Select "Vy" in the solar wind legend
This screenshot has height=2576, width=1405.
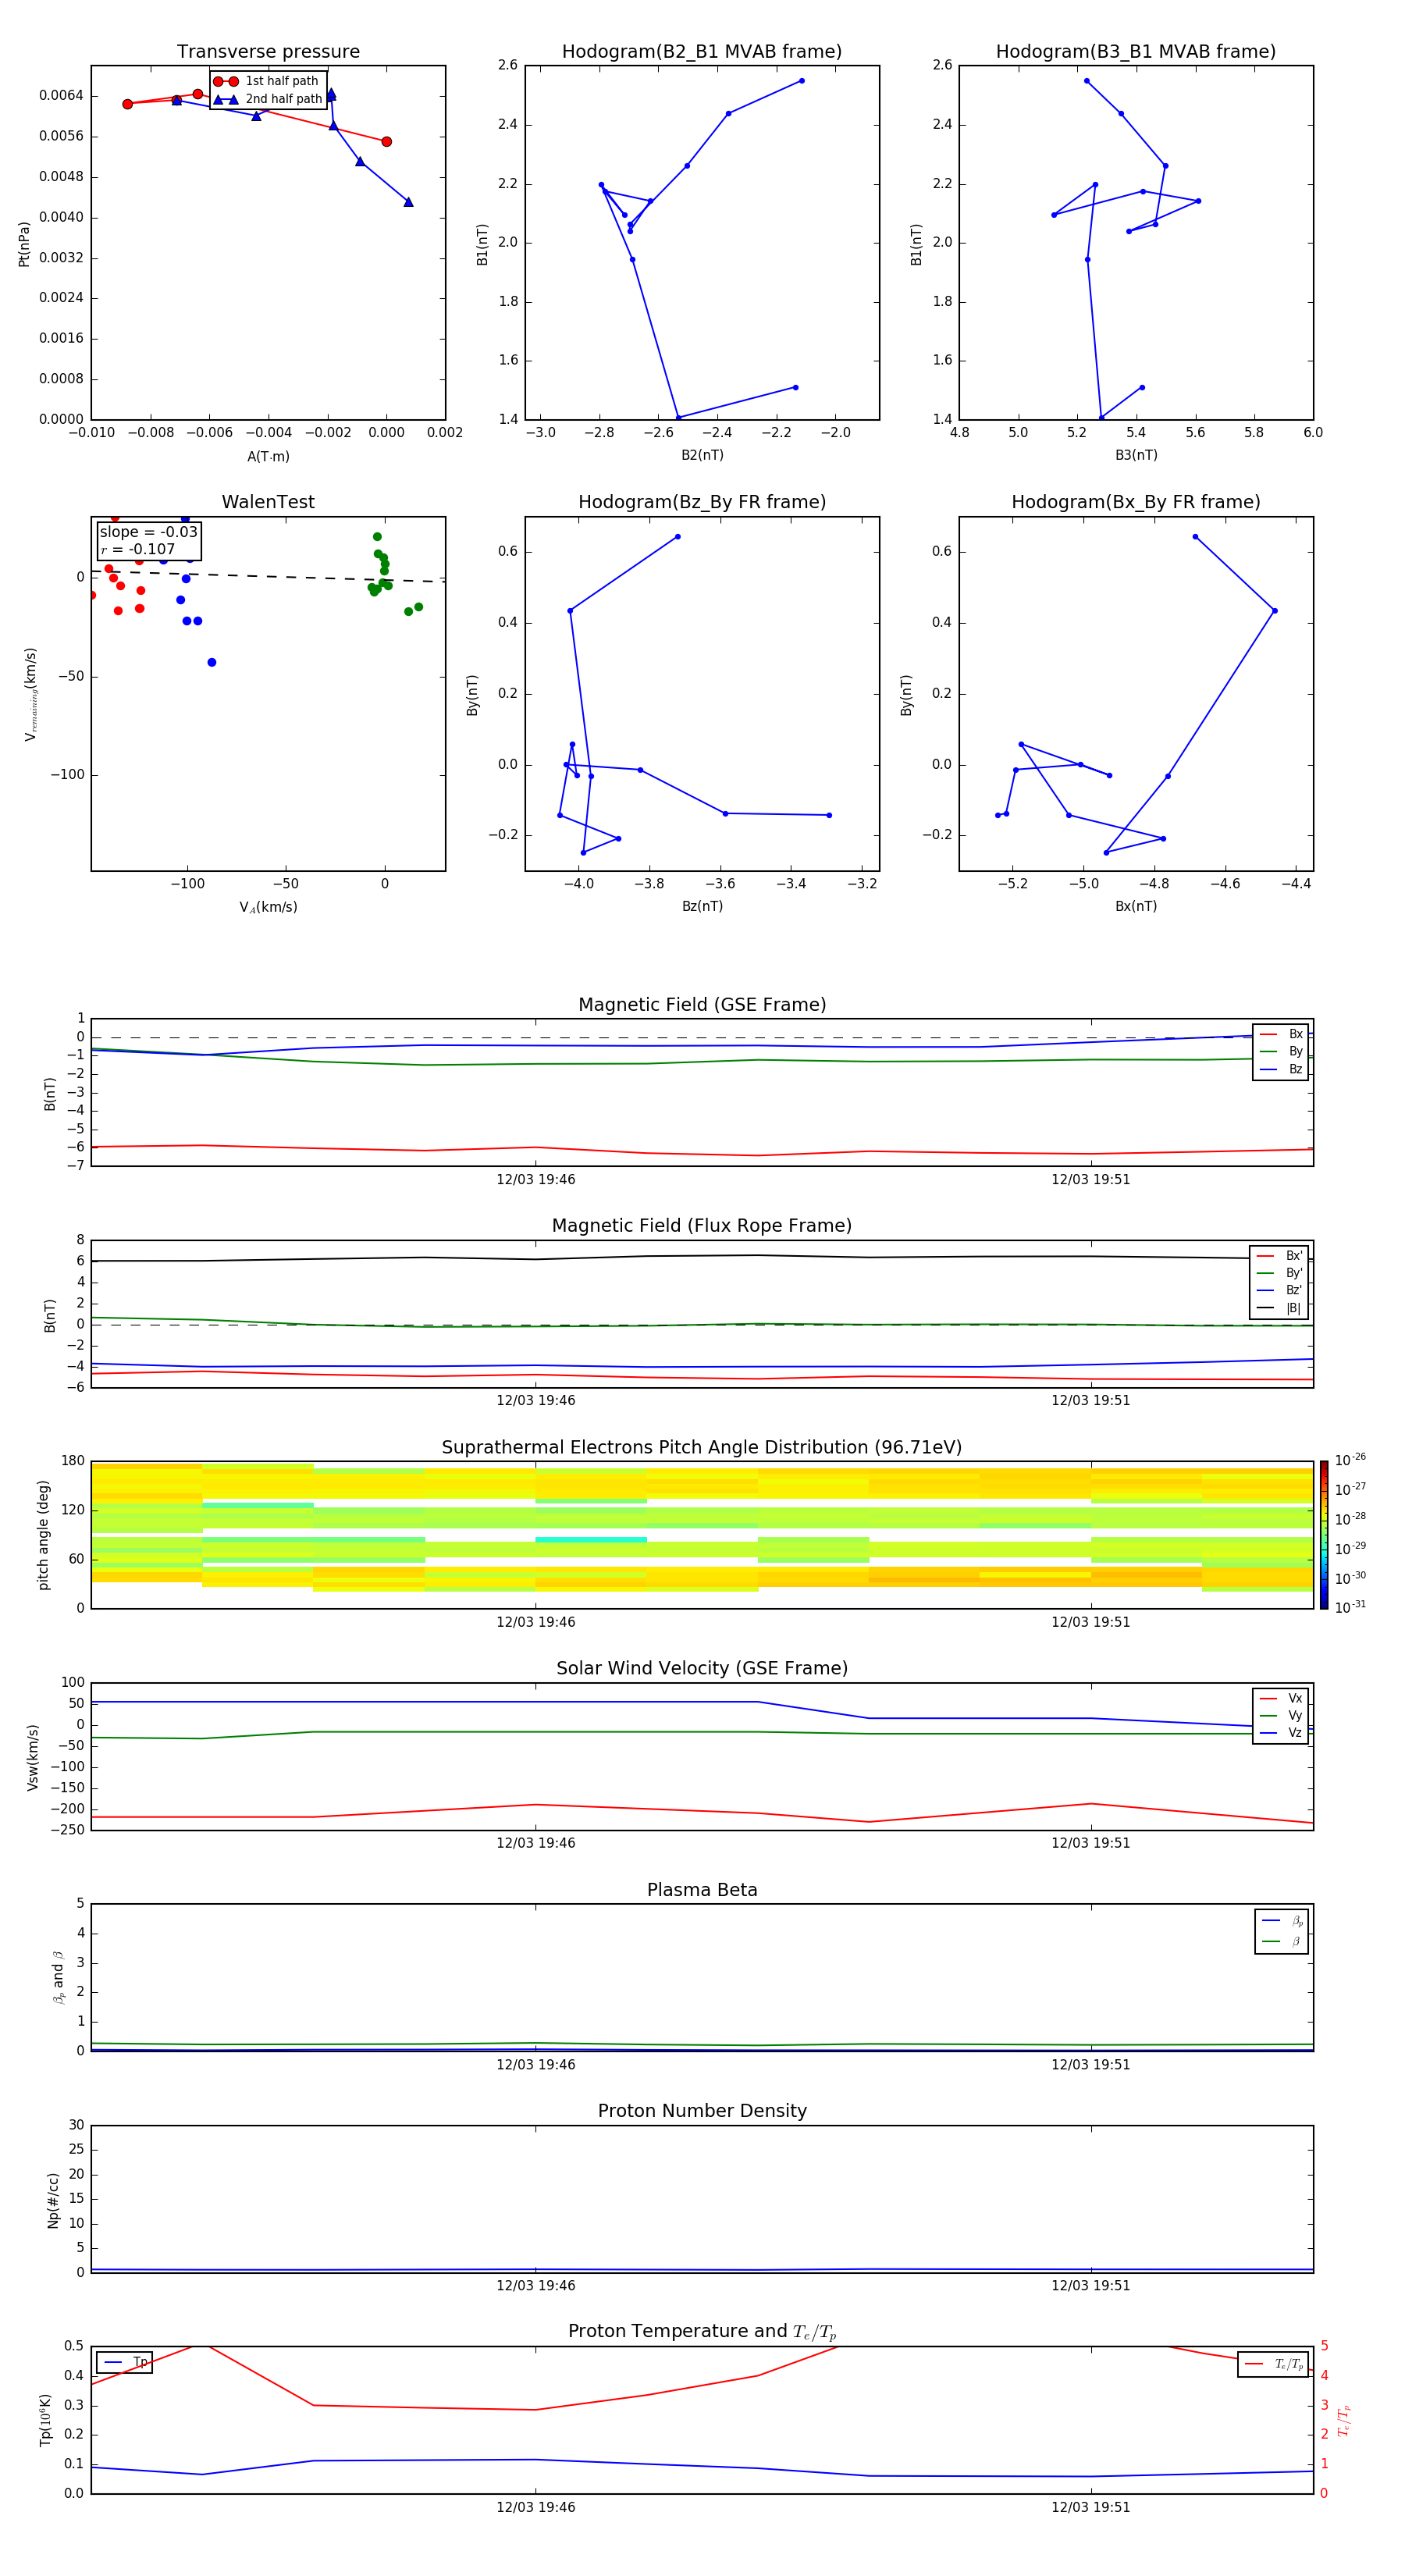pos(1281,1716)
